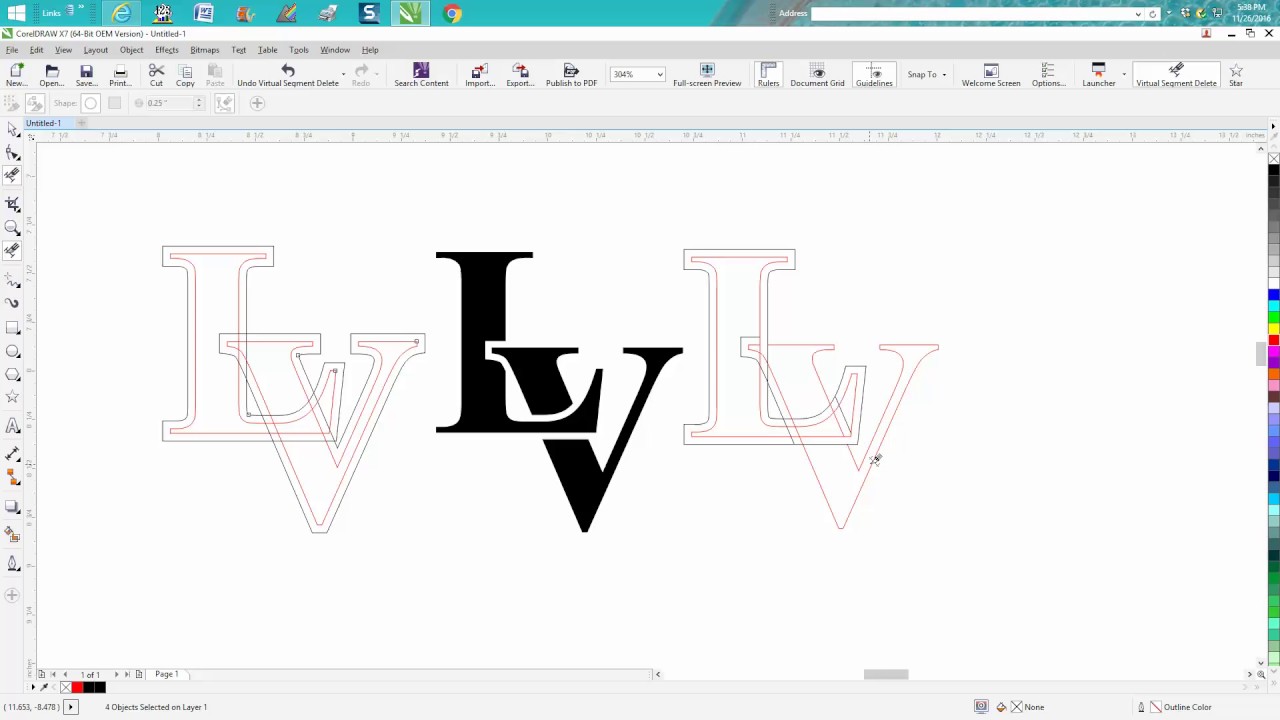Screen dimensions: 1280x720
Task: Expand the document palette menu arrow
Action: (x=32, y=687)
